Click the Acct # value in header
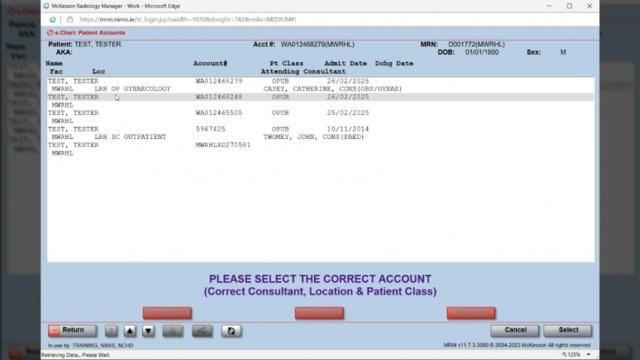640x360 pixels. pos(318,44)
